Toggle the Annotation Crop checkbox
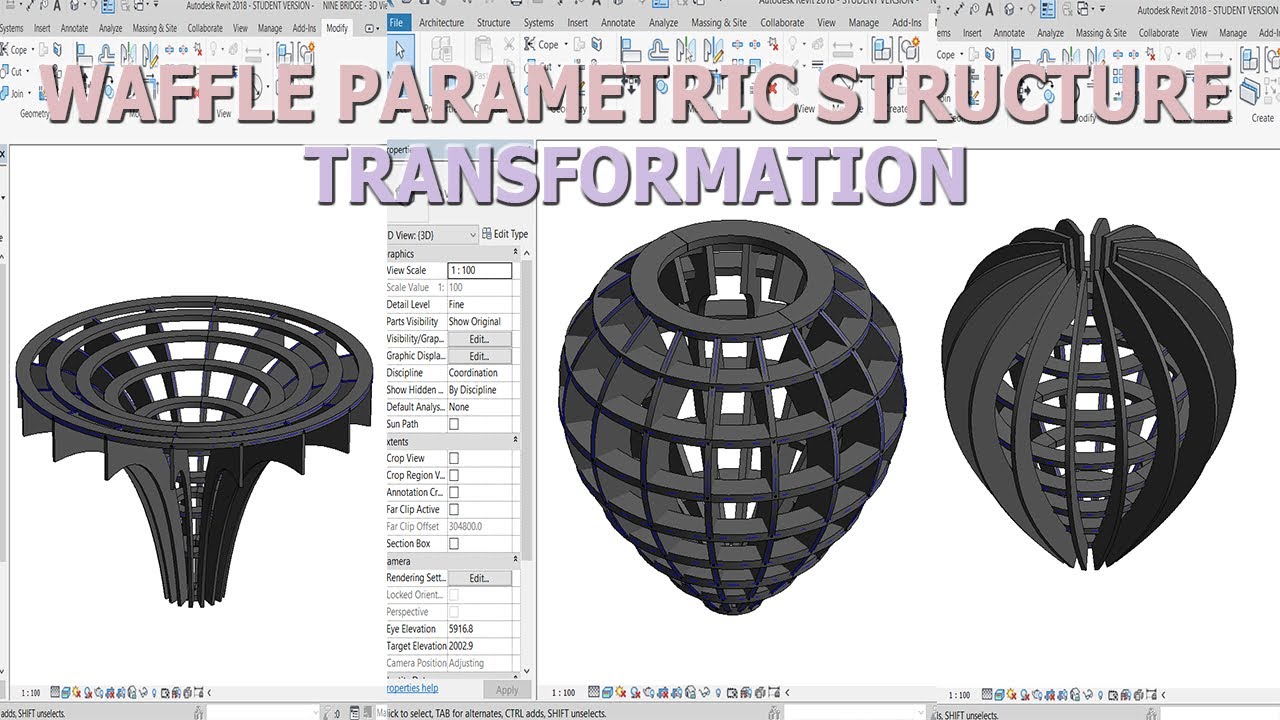This screenshot has width=1280, height=720. pos(453,492)
